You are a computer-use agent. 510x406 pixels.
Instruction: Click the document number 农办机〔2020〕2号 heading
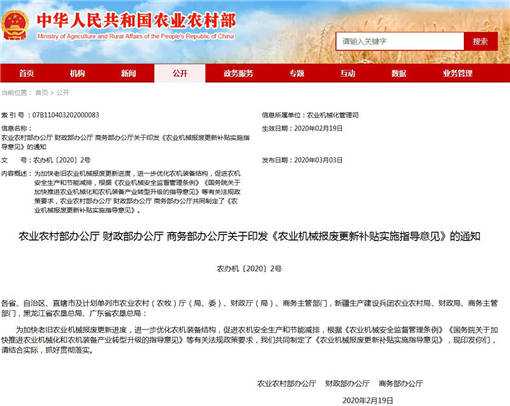(249, 268)
